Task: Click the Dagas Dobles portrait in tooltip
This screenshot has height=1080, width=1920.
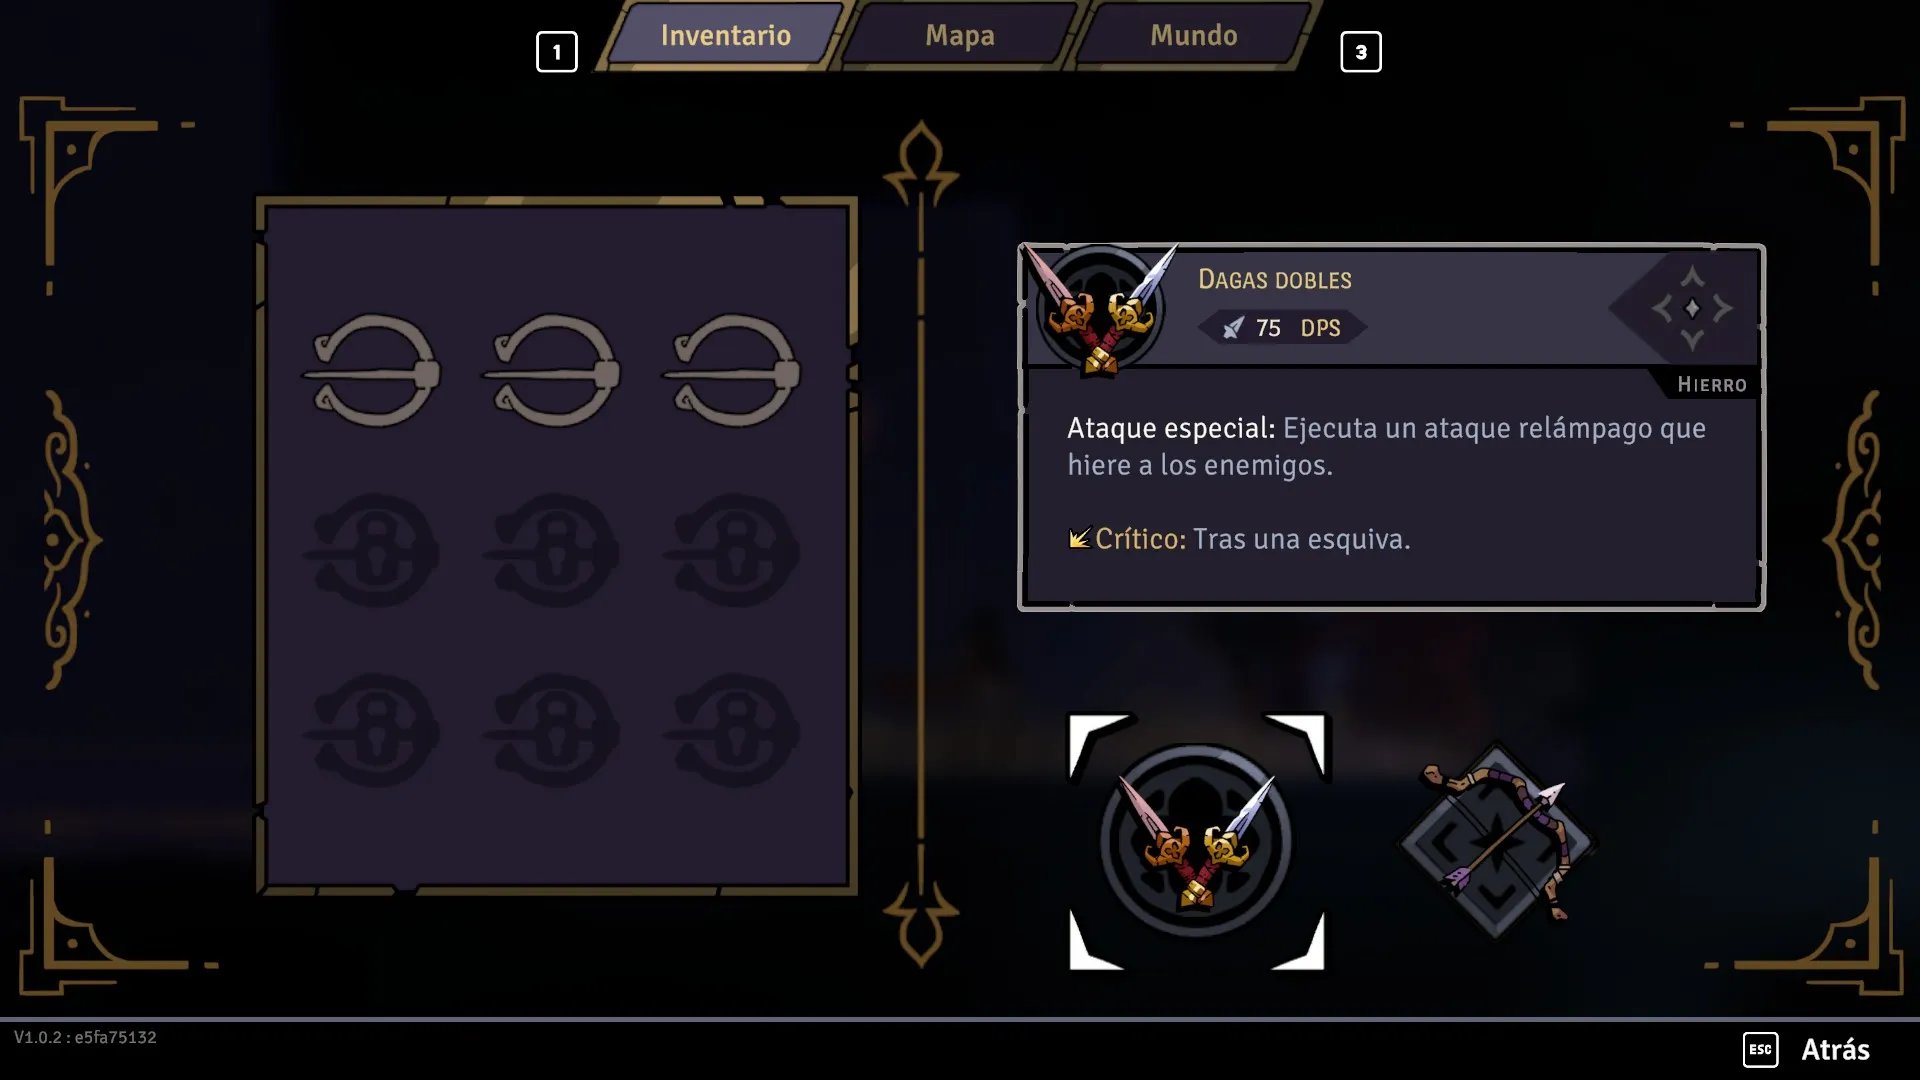Action: pyautogui.click(x=1100, y=309)
